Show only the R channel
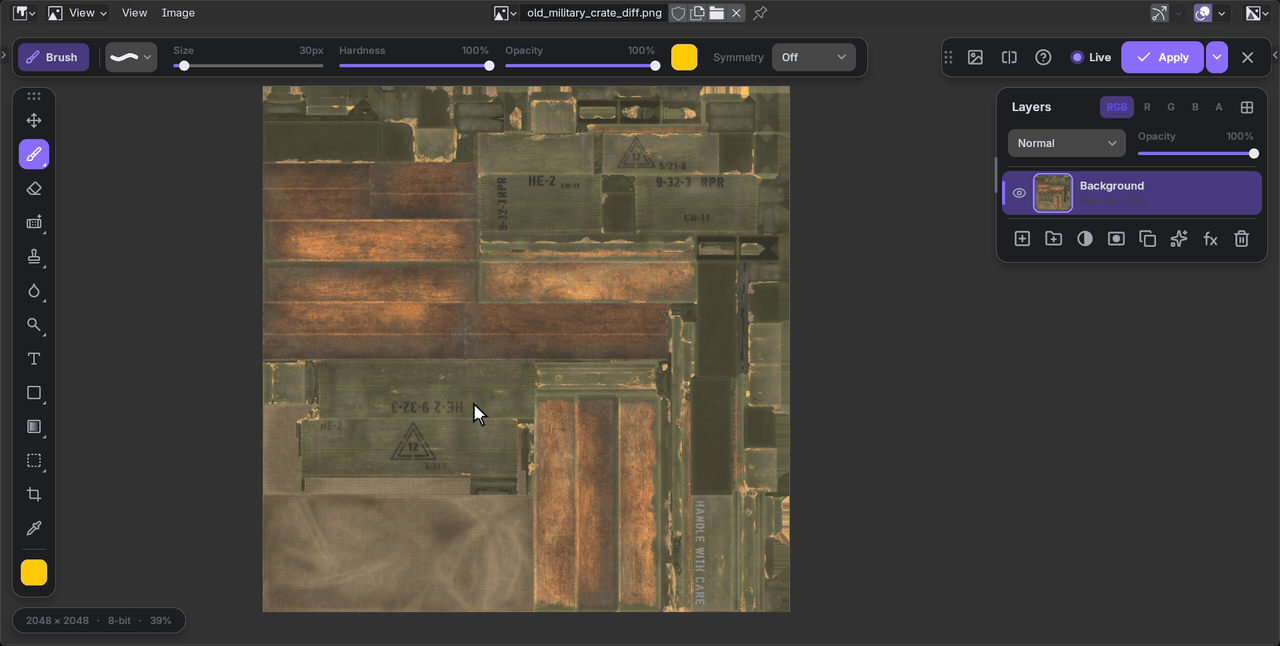The height and width of the screenshot is (646, 1280). [x=1147, y=107]
